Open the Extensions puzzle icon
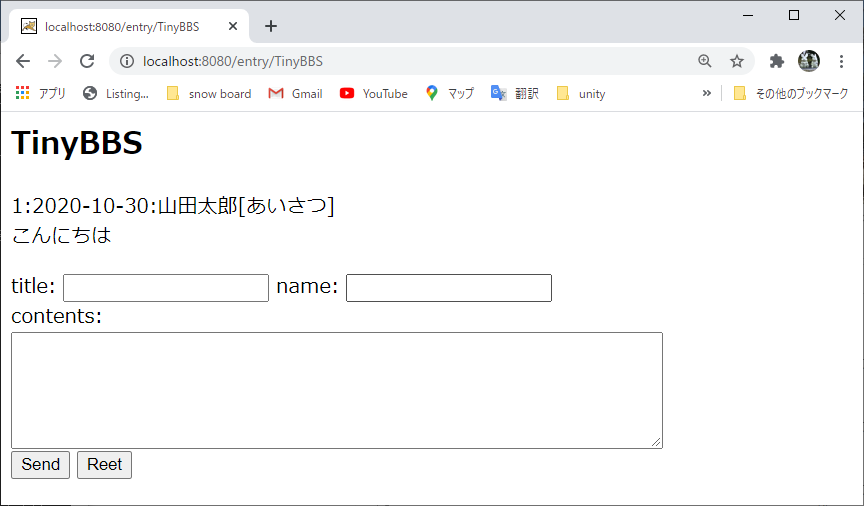The image size is (864, 506). click(x=776, y=61)
